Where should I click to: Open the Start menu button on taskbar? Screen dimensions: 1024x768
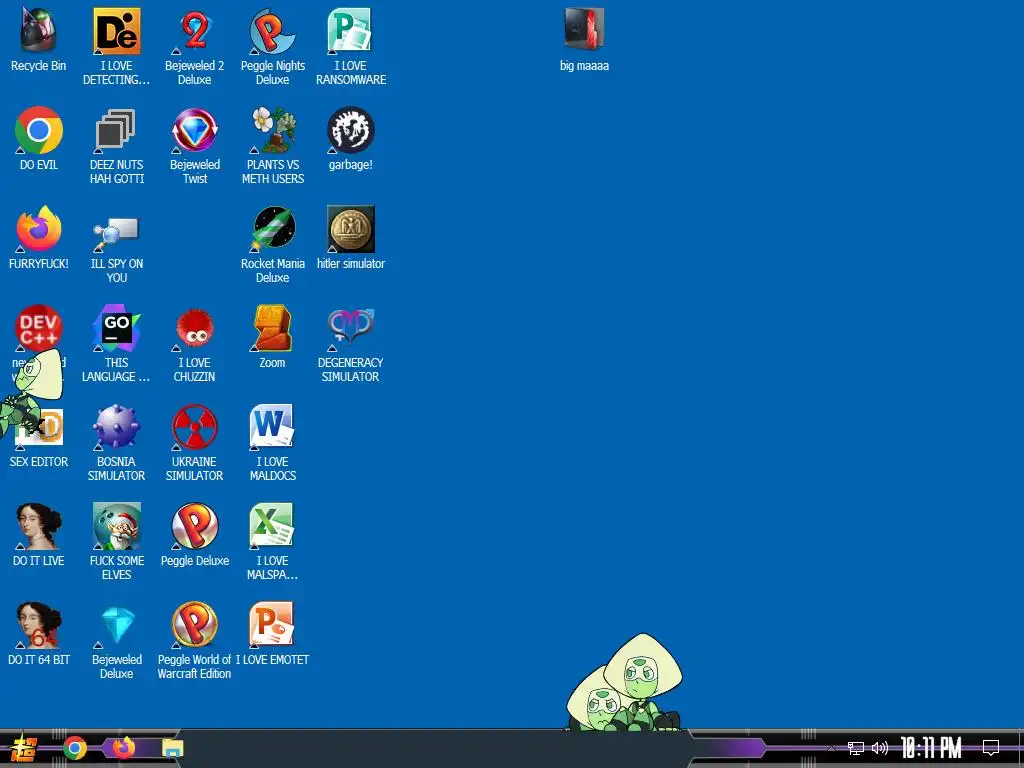tap(24, 748)
